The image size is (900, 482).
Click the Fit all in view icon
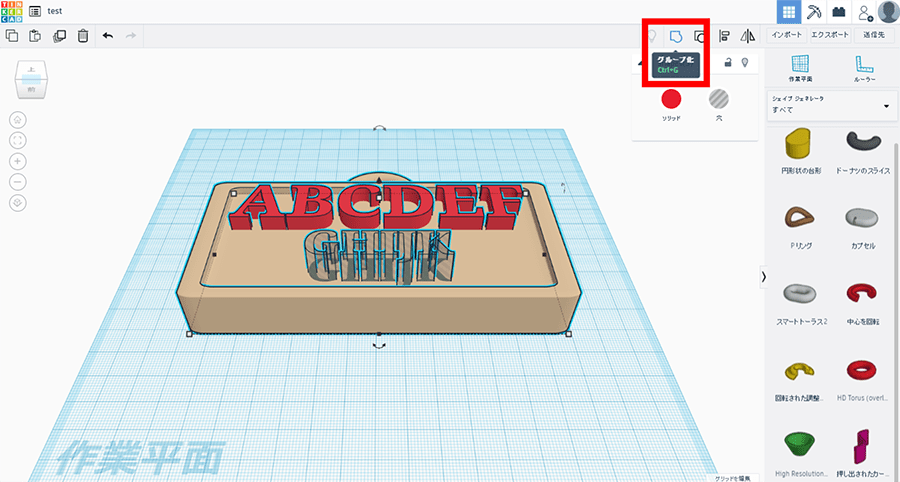point(18,140)
